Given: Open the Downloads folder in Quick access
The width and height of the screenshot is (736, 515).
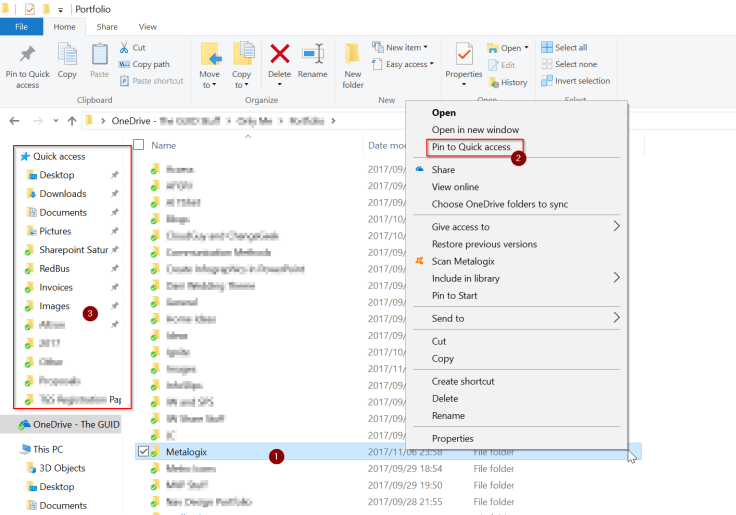Looking at the screenshot, I should coord(62,194).
